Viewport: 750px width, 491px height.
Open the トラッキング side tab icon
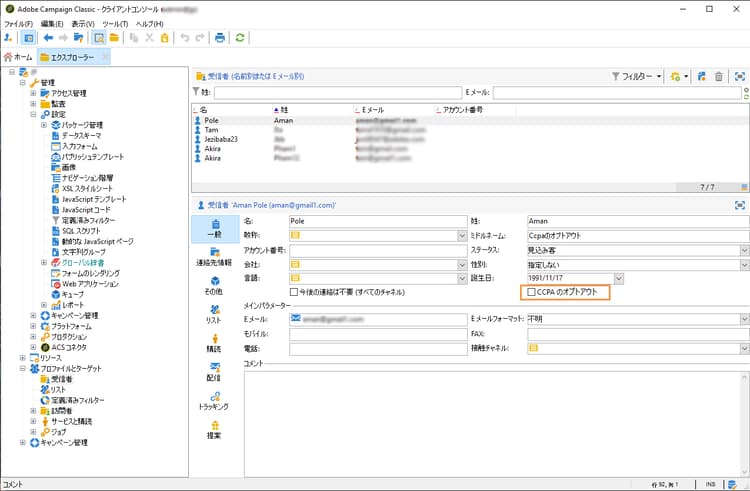[x=214, y=401]
